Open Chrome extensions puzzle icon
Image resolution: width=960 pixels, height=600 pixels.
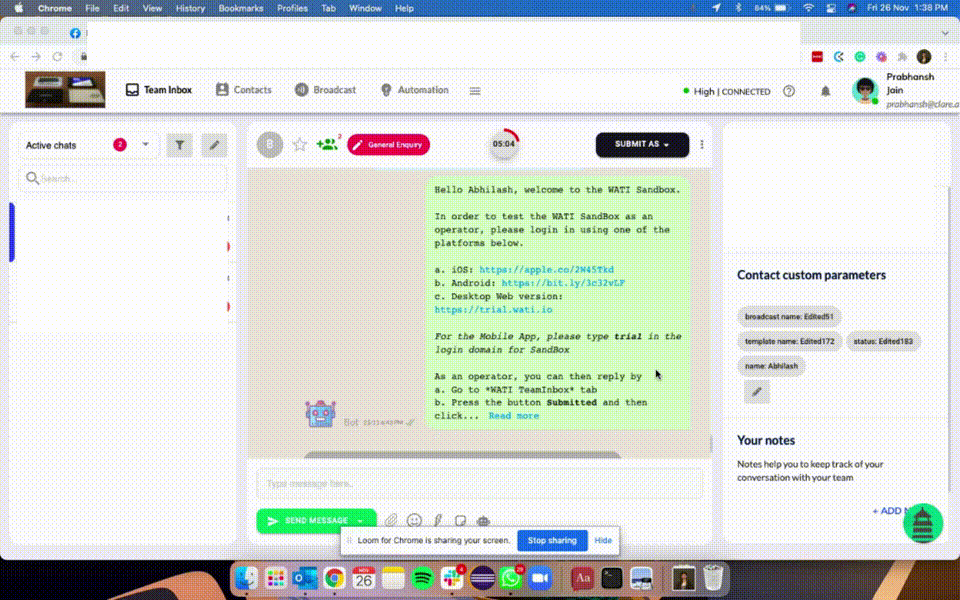[x=902, y=56]
